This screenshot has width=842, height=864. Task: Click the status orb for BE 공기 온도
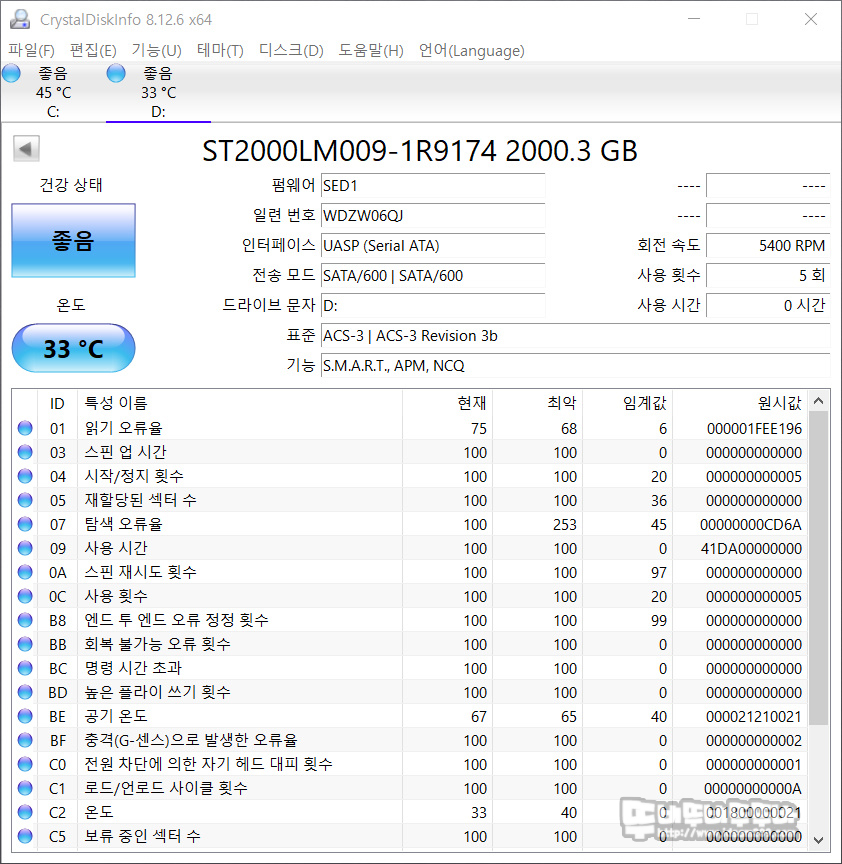[25, 716]
